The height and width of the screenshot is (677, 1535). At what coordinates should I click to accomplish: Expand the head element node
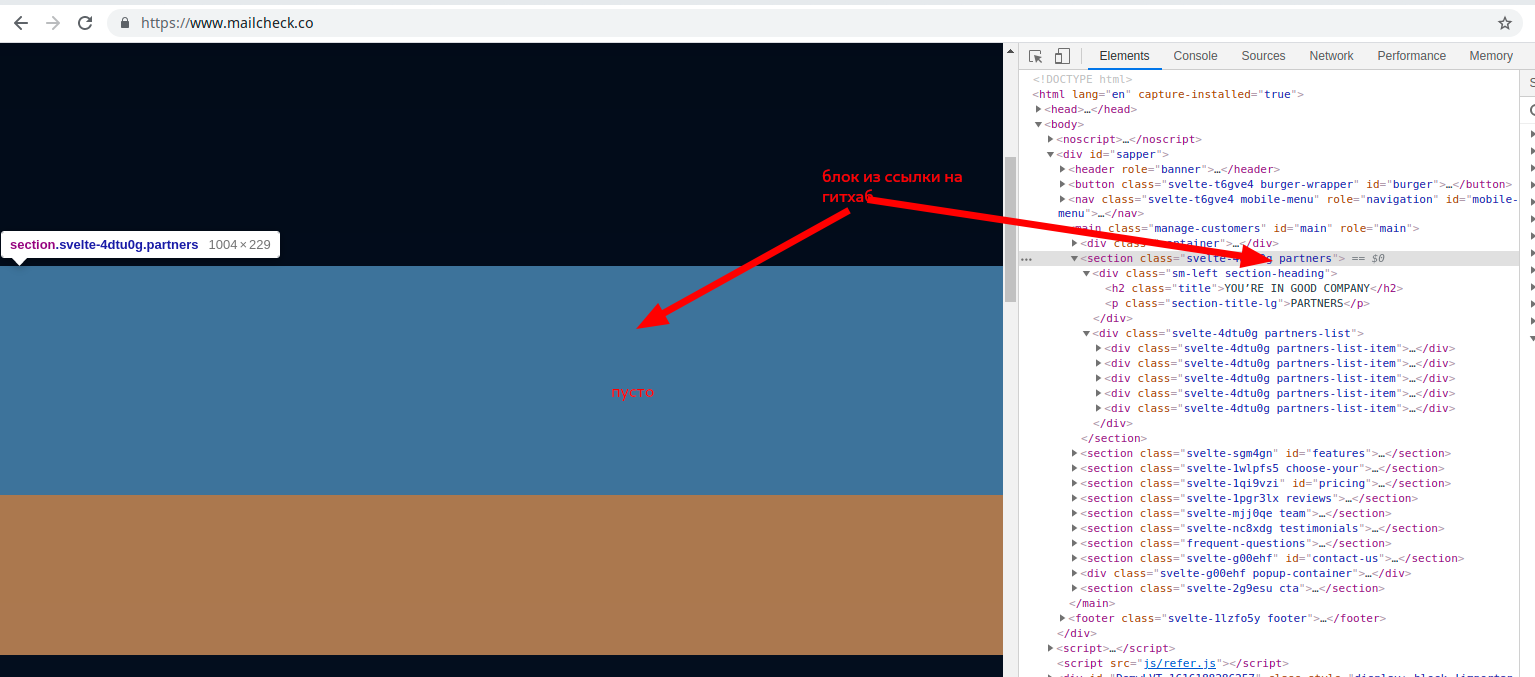click(x=1039, y=109)
